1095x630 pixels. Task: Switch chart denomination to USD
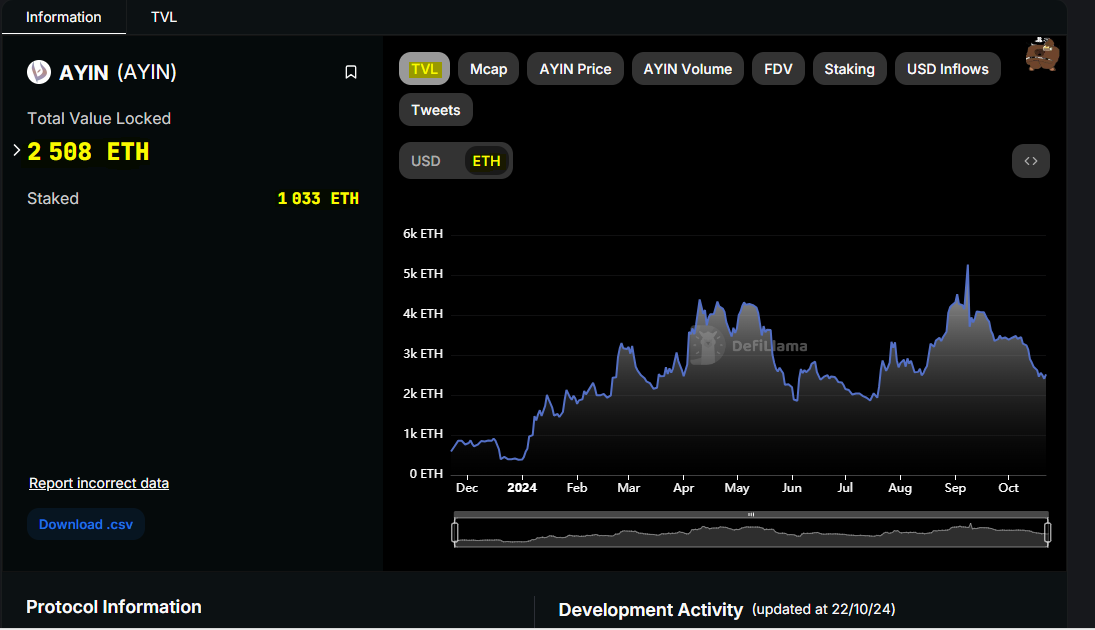[425, 161]
